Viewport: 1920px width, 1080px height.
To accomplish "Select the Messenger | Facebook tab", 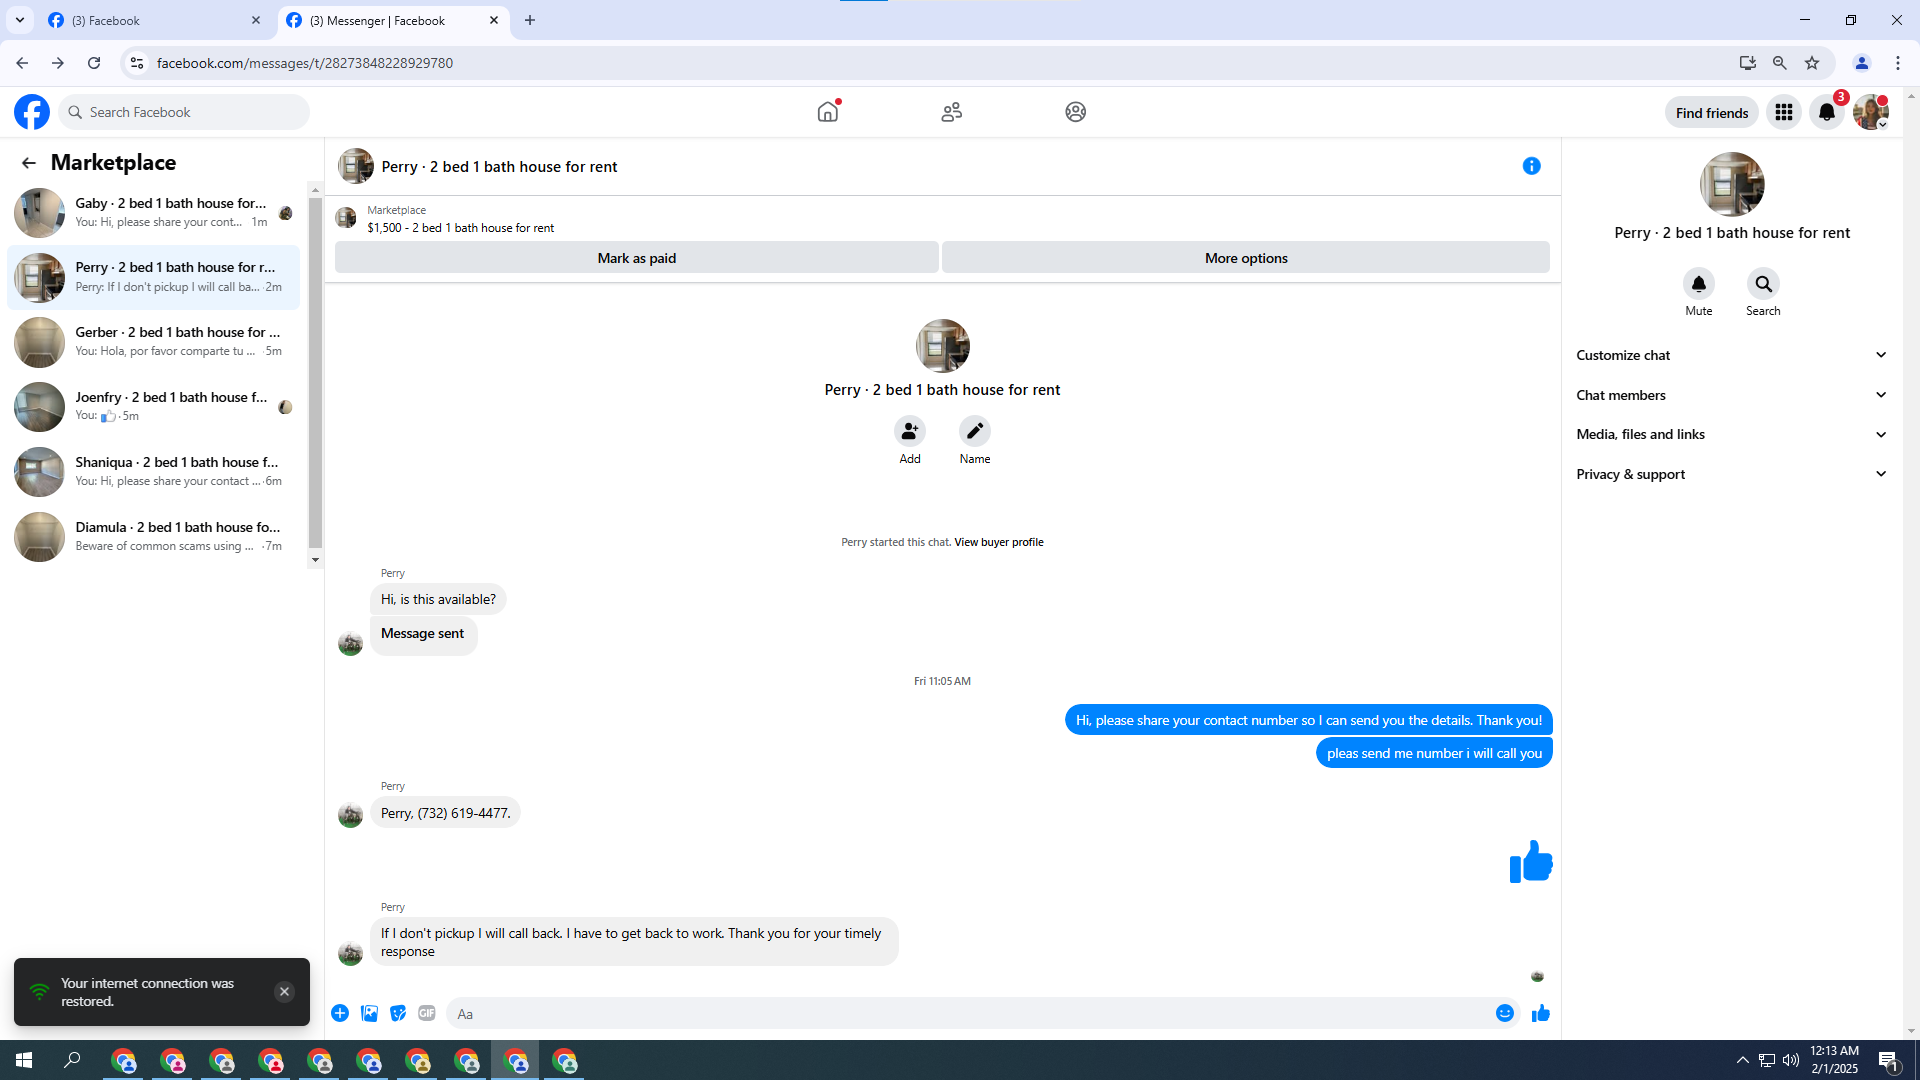I will click(x=393, y=21).
